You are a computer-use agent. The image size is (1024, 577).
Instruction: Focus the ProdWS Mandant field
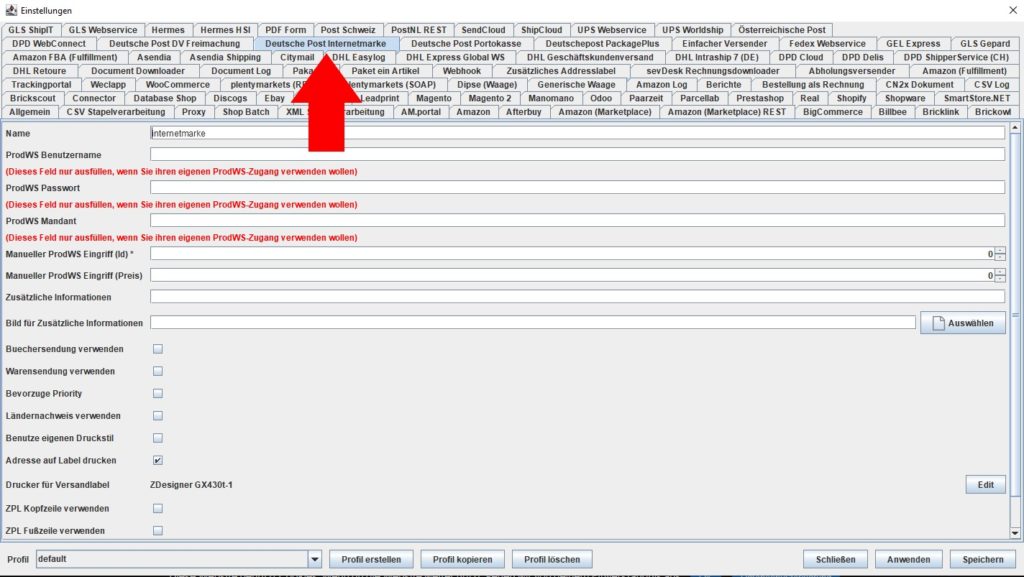point(577,221)
